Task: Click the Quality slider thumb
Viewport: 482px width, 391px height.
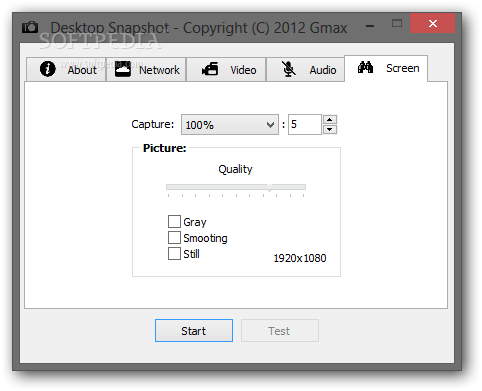Action: point(269,187)
